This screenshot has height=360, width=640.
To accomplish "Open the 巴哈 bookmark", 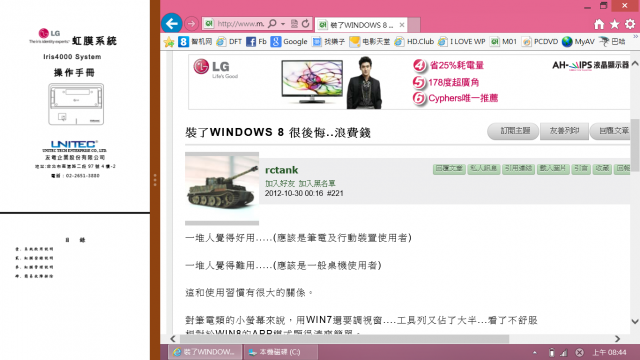I will point(612,42).
